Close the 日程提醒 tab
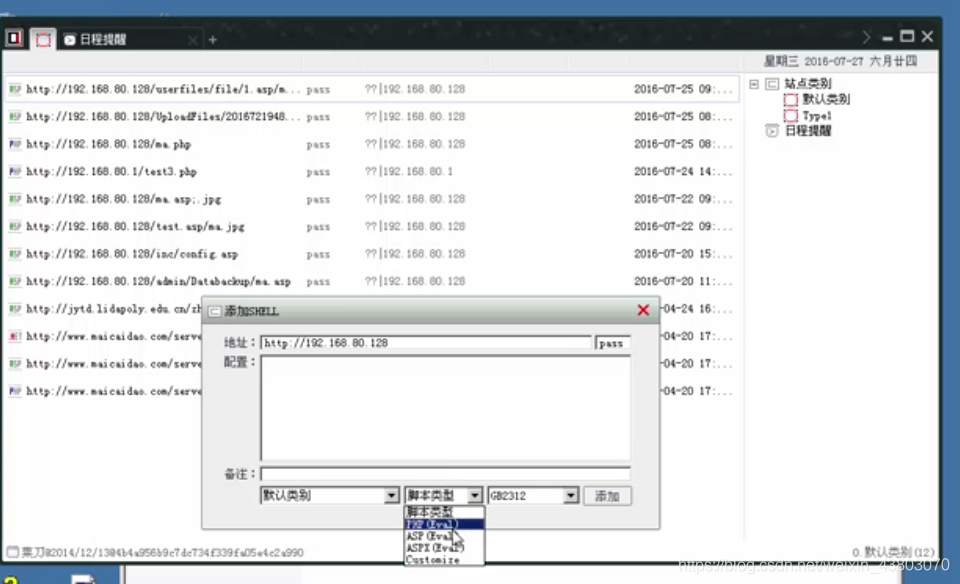The width and height of the screenshot is (960, 584). pos(193,40)
